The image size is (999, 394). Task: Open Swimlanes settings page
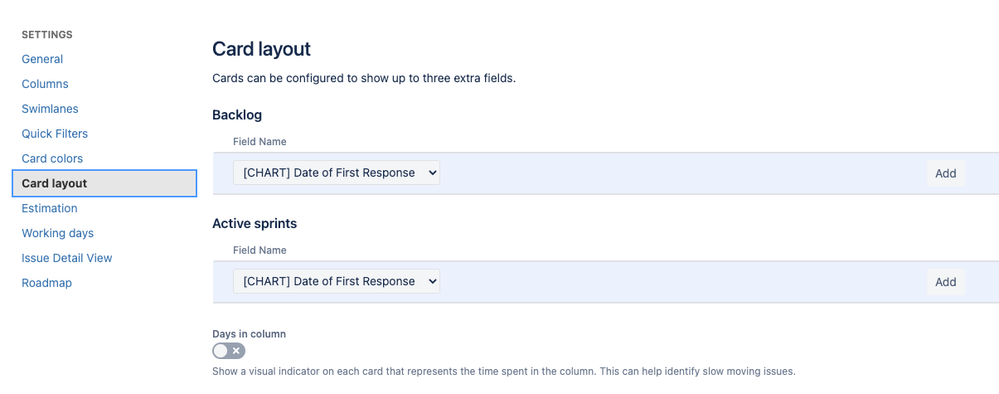[x=50, y=109]
